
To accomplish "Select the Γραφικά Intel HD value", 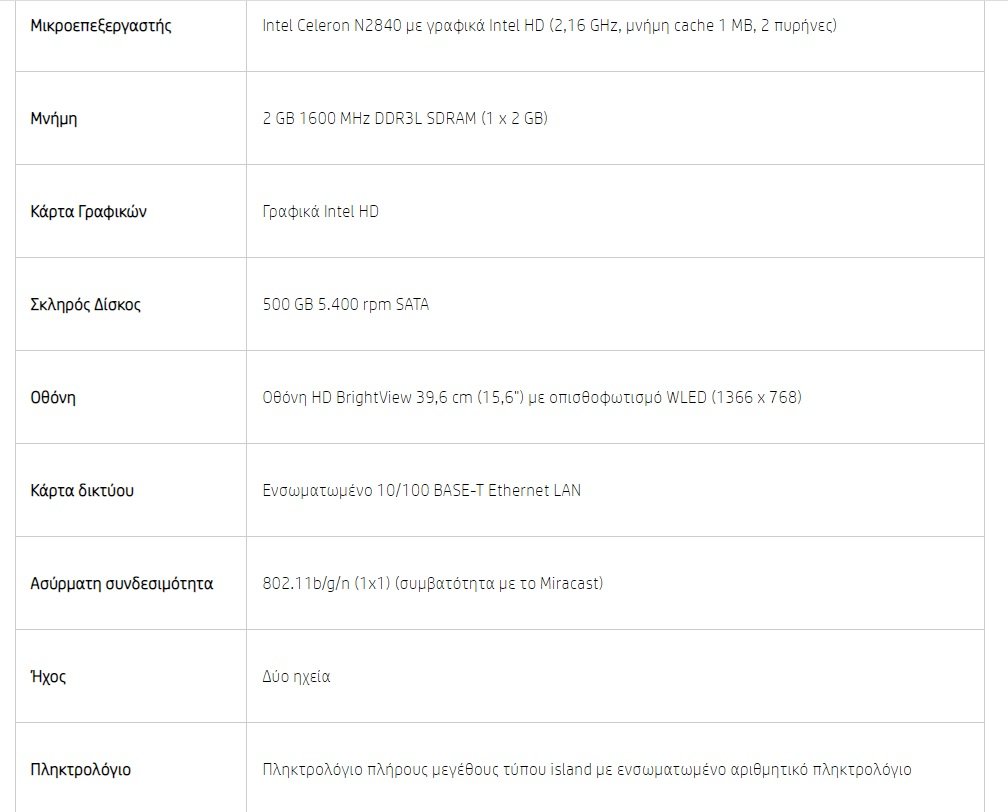I will coord(321,212).
